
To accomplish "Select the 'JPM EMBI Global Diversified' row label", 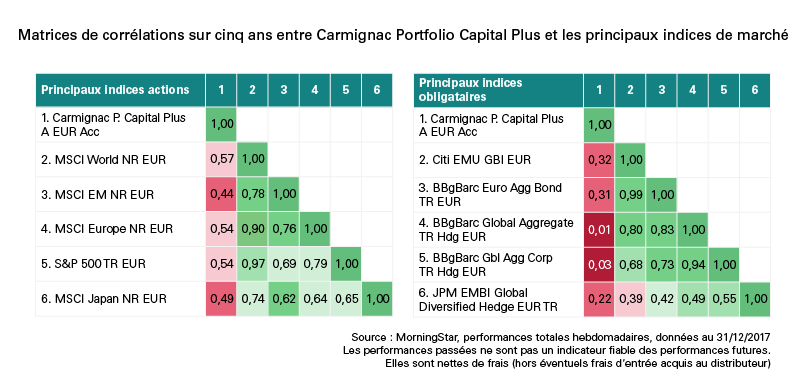I will [488, 300].
